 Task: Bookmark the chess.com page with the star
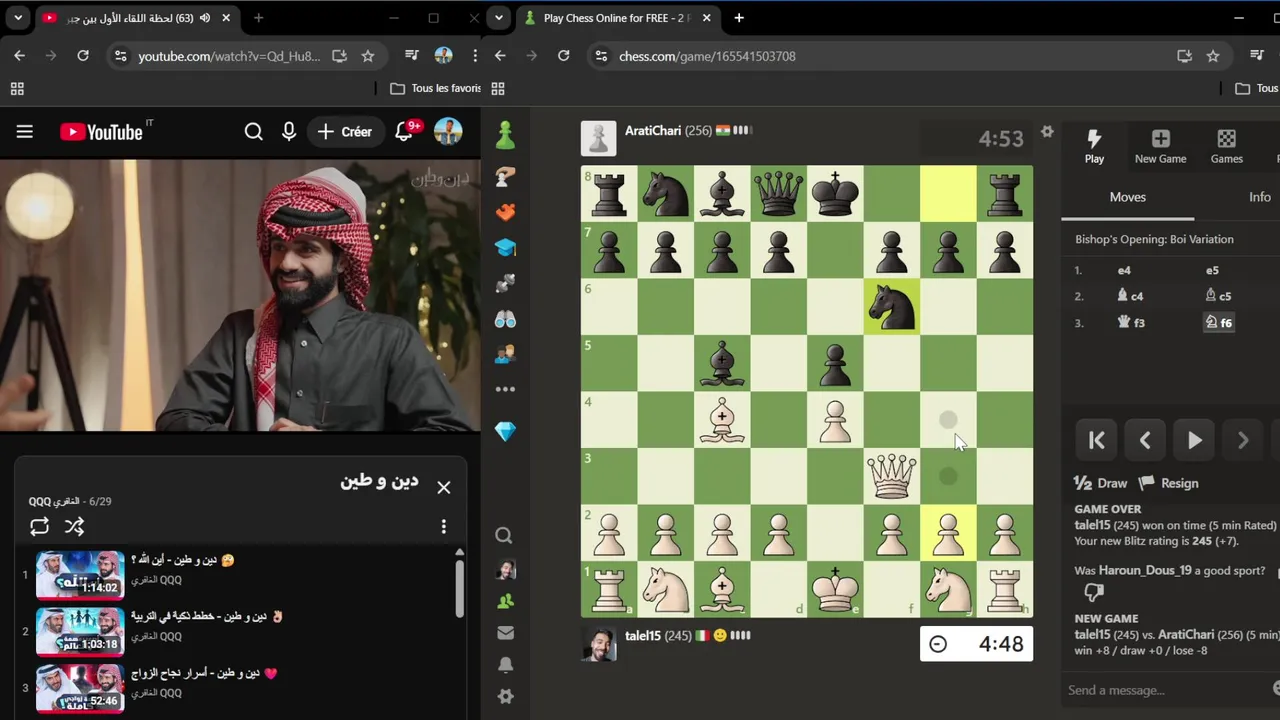click(x=1213, y=56)
